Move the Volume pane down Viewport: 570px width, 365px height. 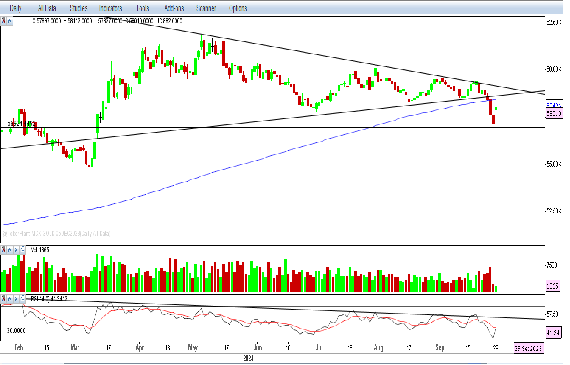coord(16,250)
